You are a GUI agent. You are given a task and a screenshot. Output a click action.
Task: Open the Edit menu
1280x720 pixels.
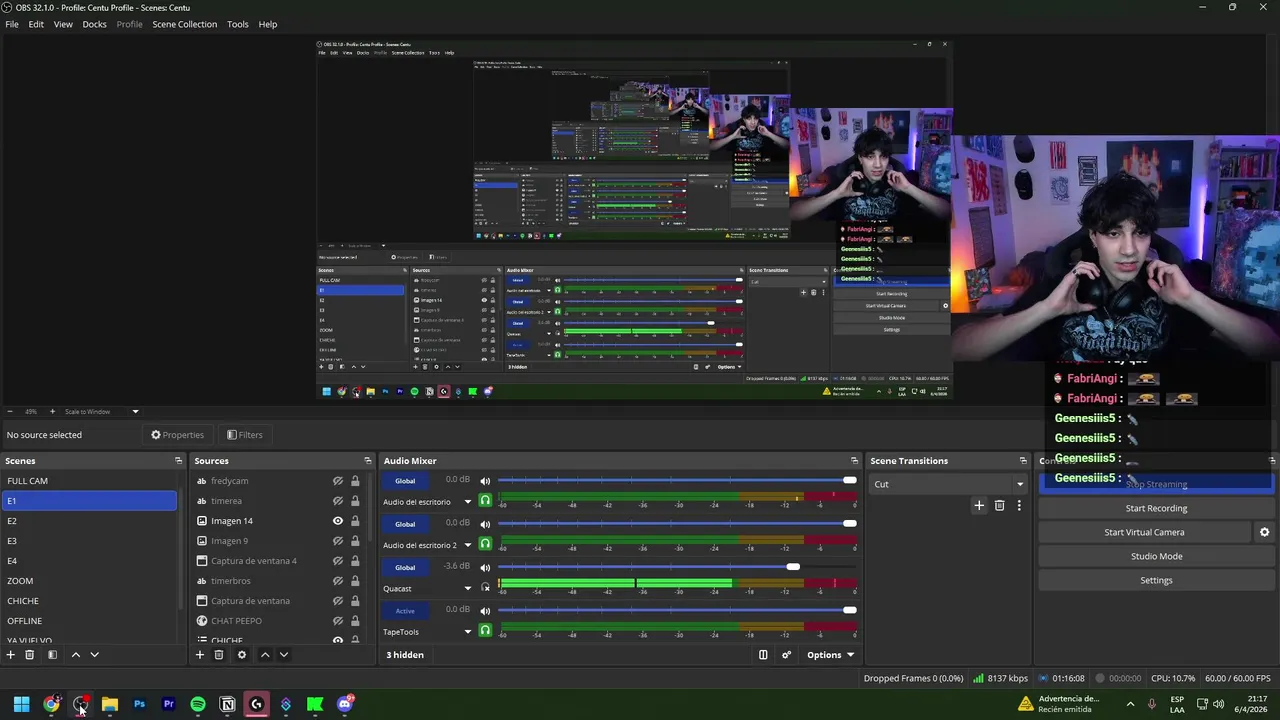[x=36, y=24]
